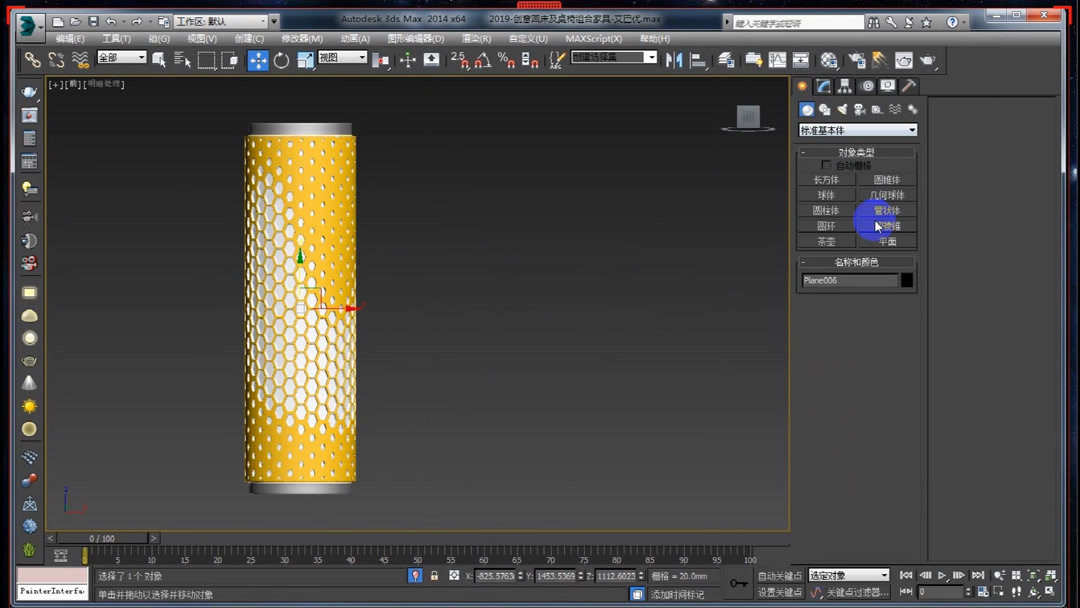Switch to the Modify panel

[822, 86]
